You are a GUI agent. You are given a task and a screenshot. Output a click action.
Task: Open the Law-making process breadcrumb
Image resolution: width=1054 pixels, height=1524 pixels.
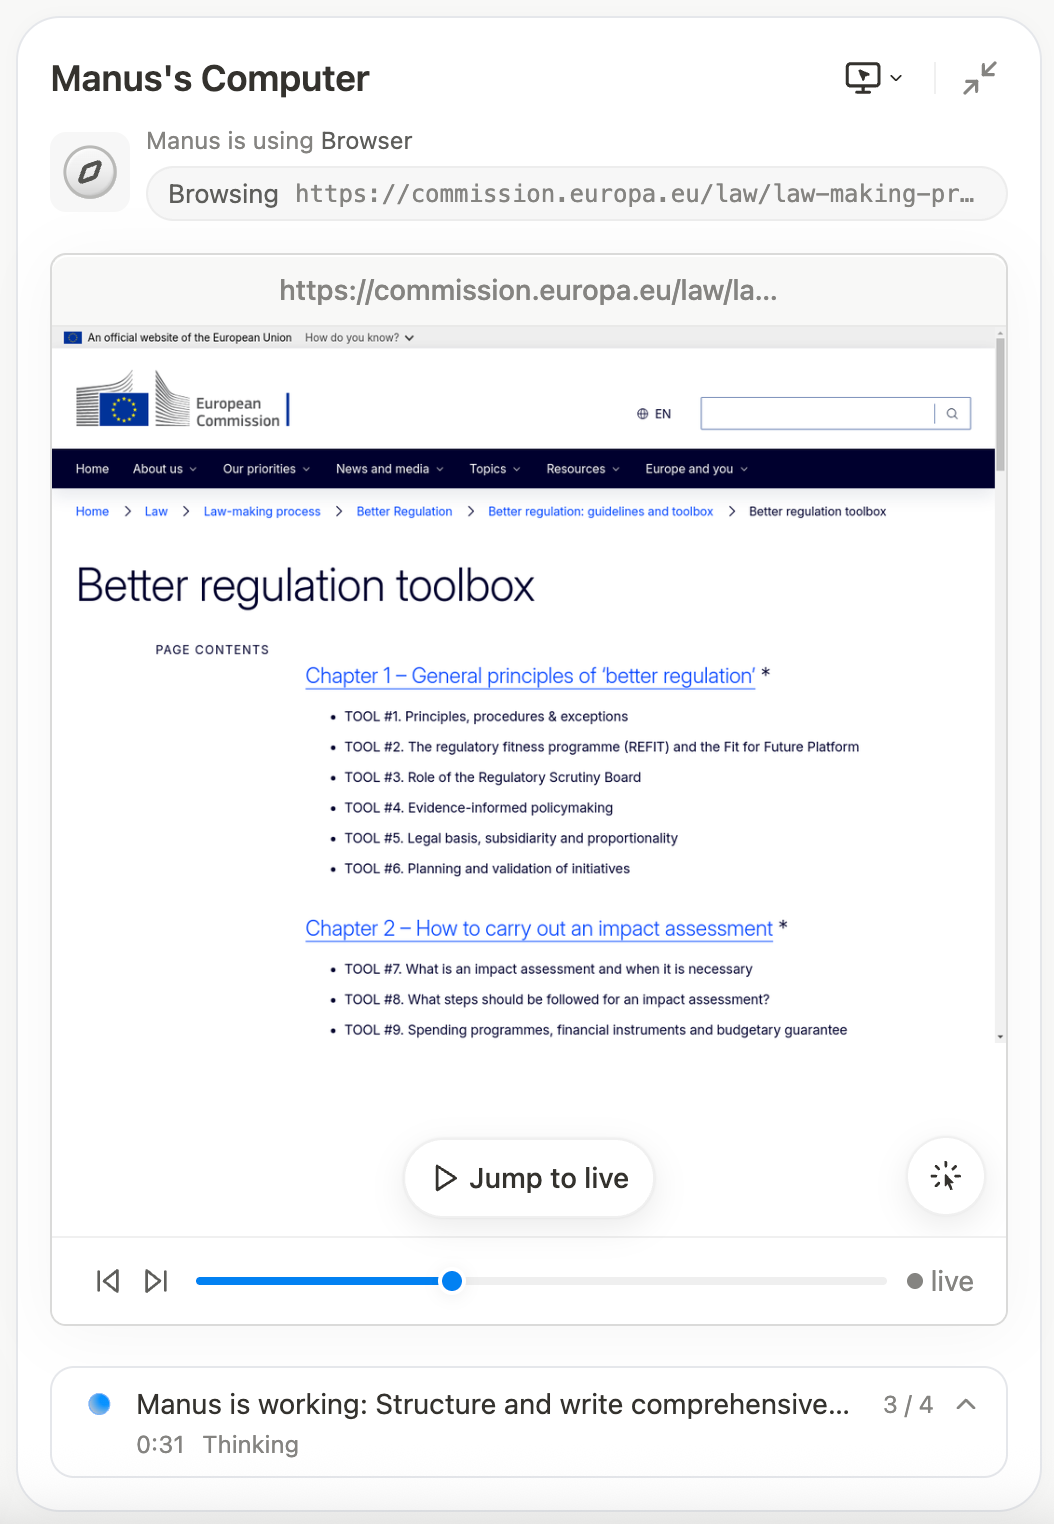262,511
